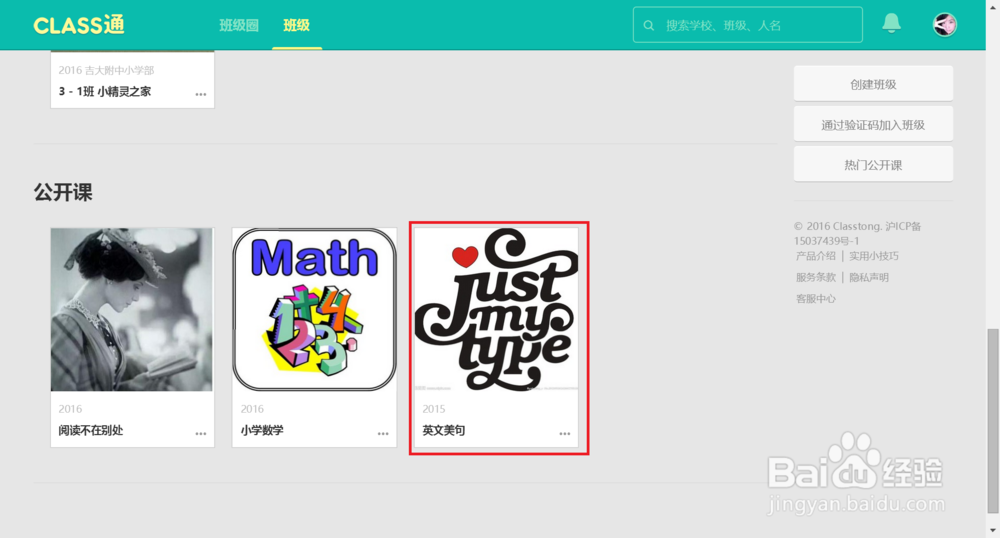Focus the 搜索学校、班级、人名 search field
Viewport: 1000px width, 538px height.
point(747,25)
